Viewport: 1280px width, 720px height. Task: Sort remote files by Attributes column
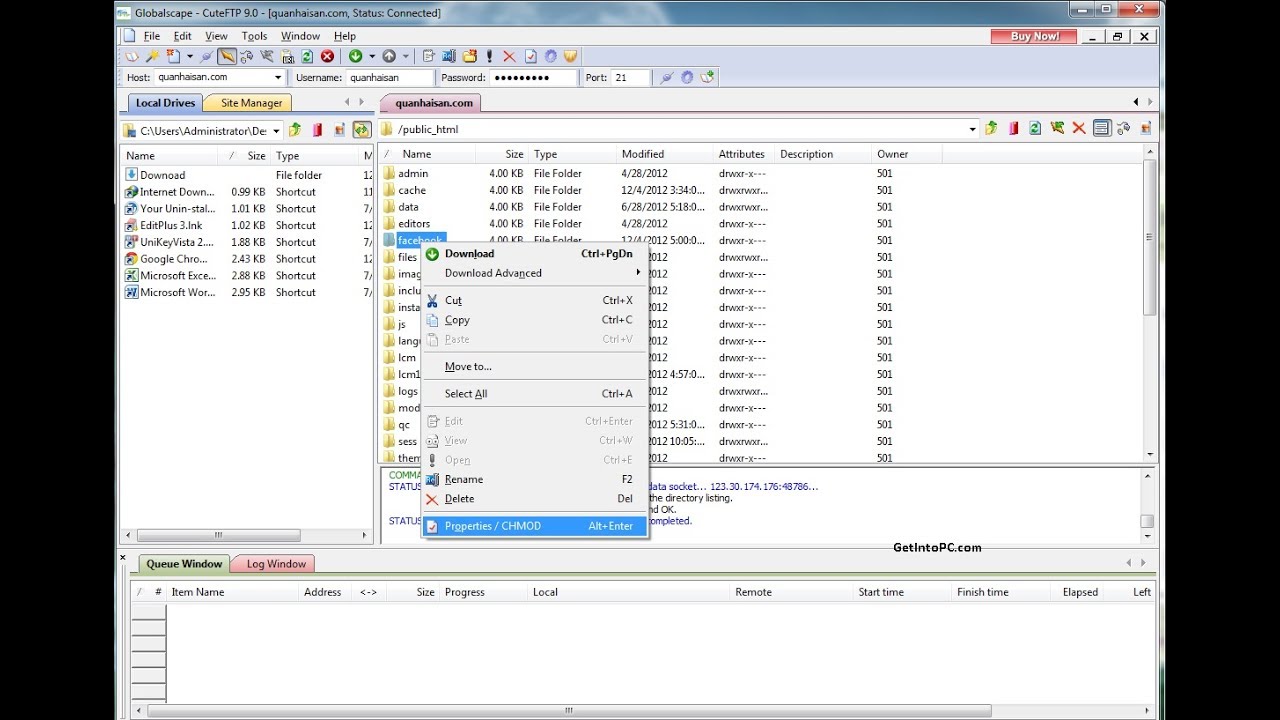pos(743,154)
